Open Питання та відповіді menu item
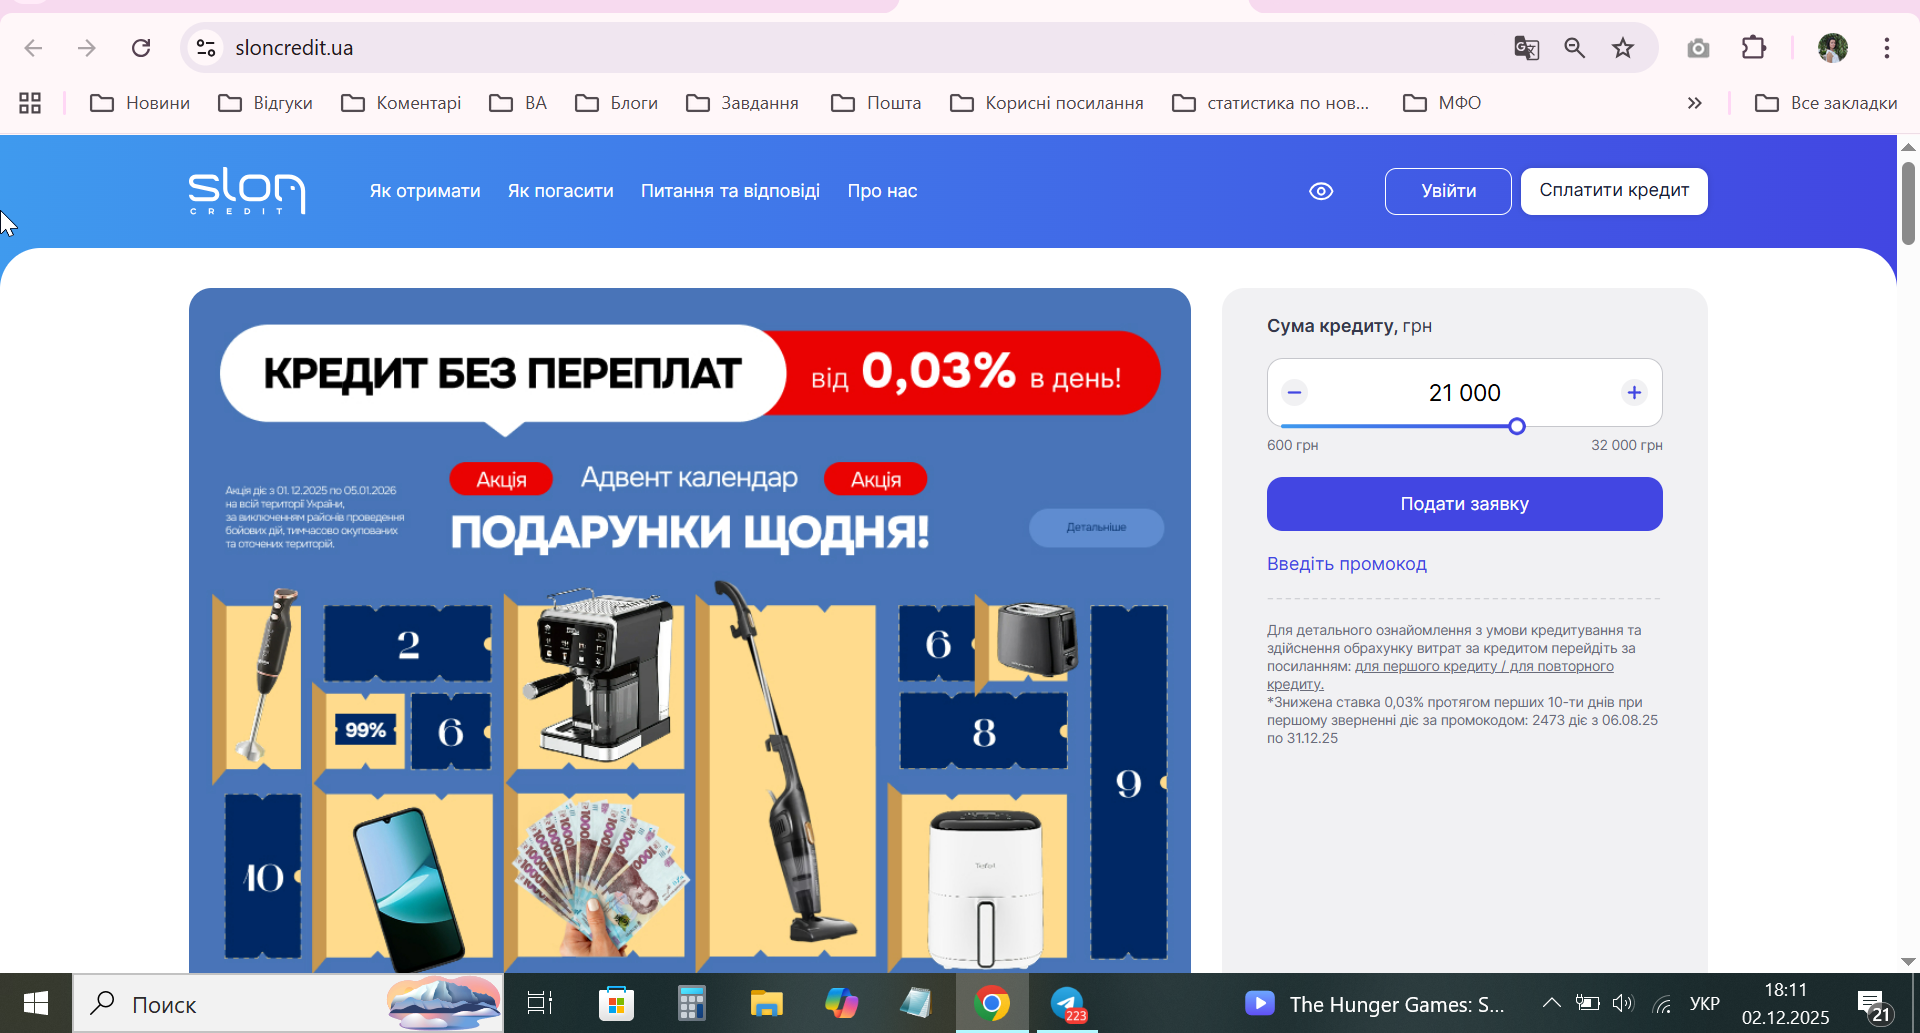This screenshot has height=1033, width=1920. click(730, 191)
